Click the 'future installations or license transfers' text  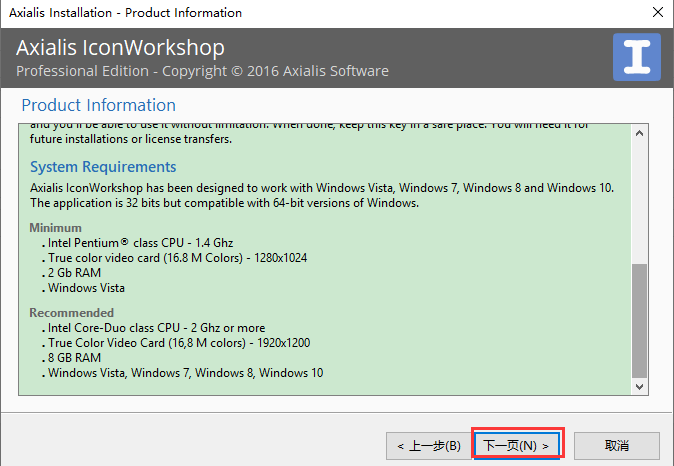131,139
